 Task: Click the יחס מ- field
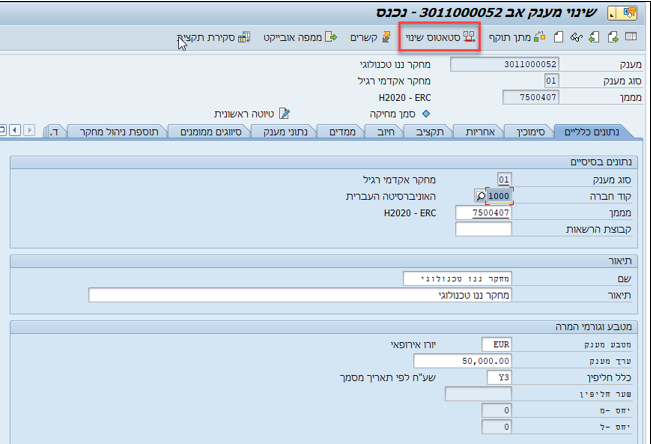click(x=497, y=410)
